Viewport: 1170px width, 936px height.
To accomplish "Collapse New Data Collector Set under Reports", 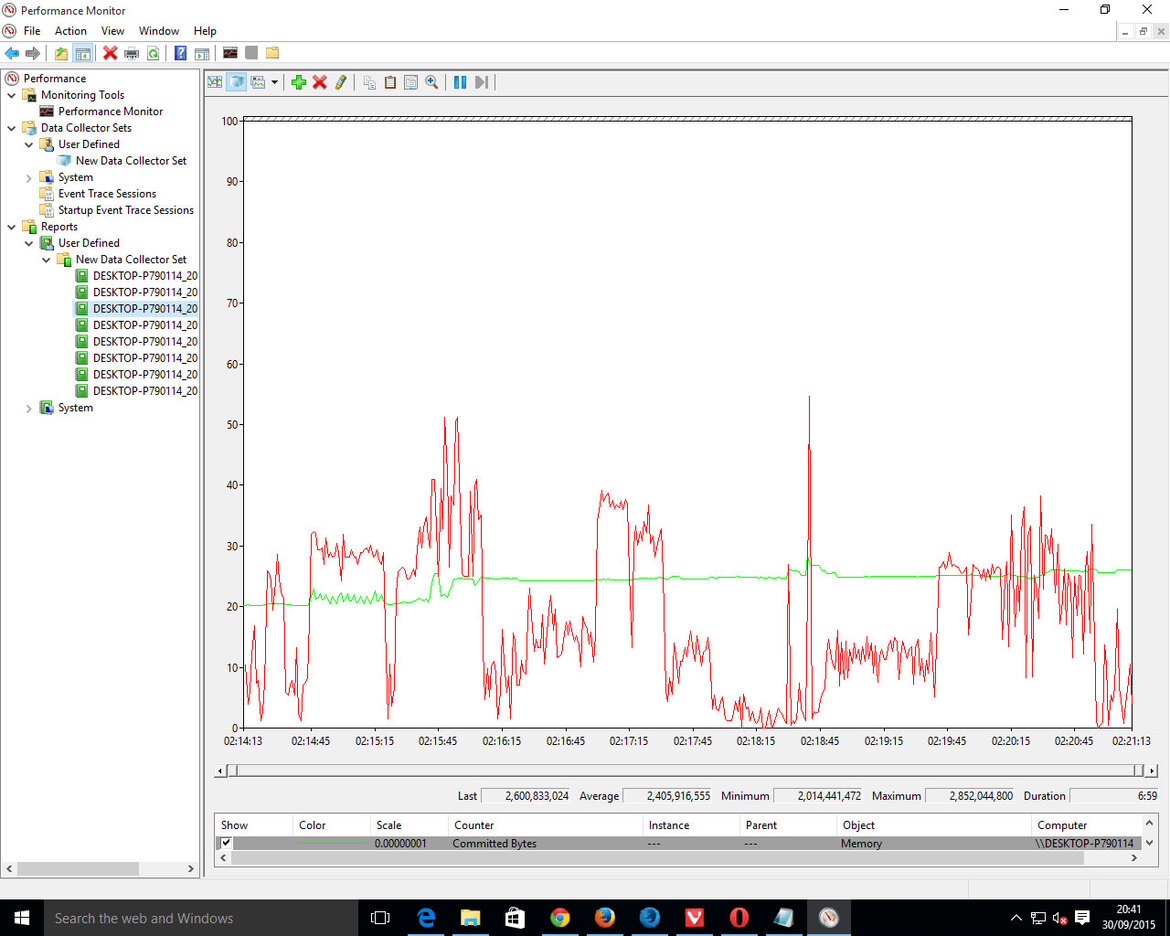I will click(x=46, y=259).
